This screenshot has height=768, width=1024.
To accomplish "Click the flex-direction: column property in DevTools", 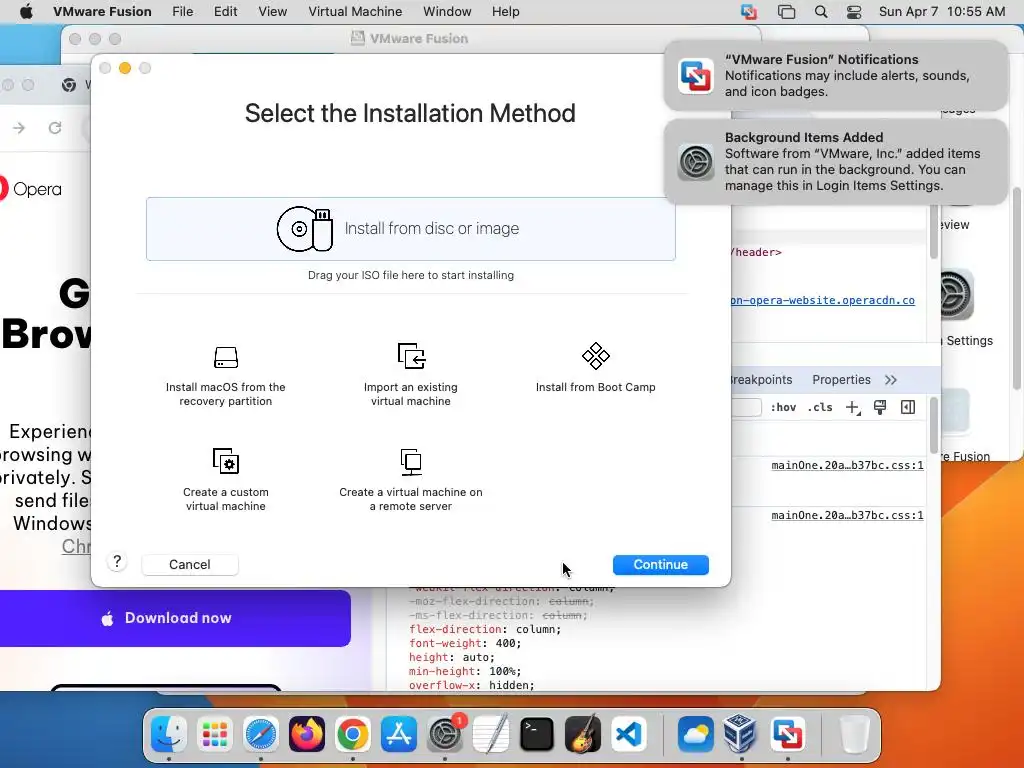I will point(485,630).
